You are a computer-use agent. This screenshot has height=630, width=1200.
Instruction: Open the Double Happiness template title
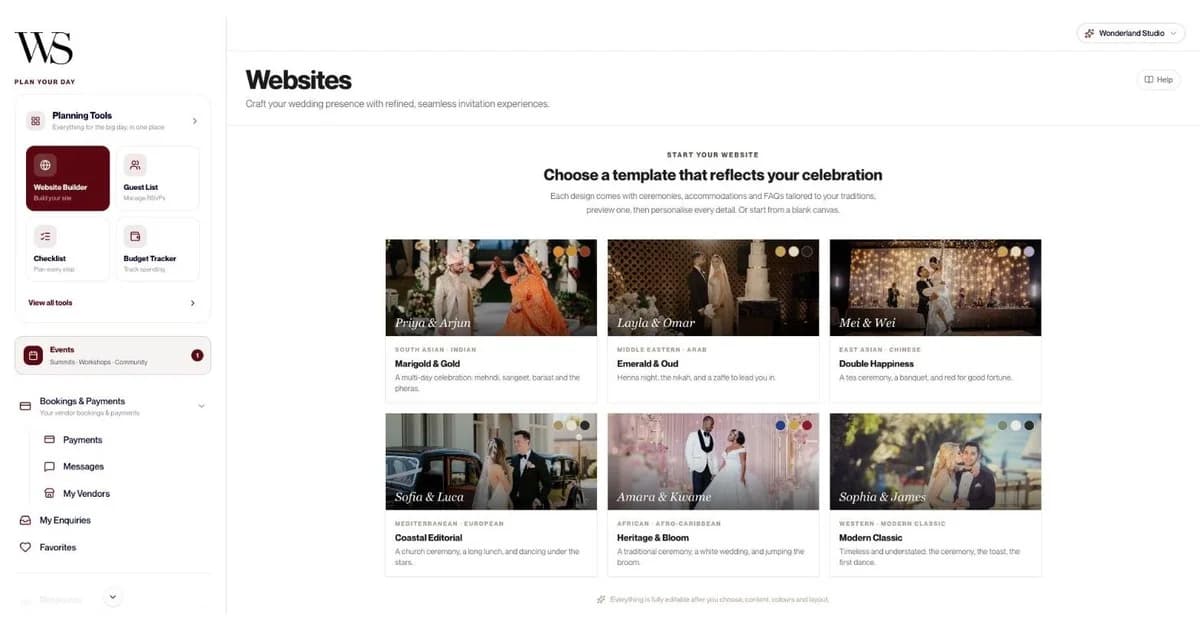(877, 364)
